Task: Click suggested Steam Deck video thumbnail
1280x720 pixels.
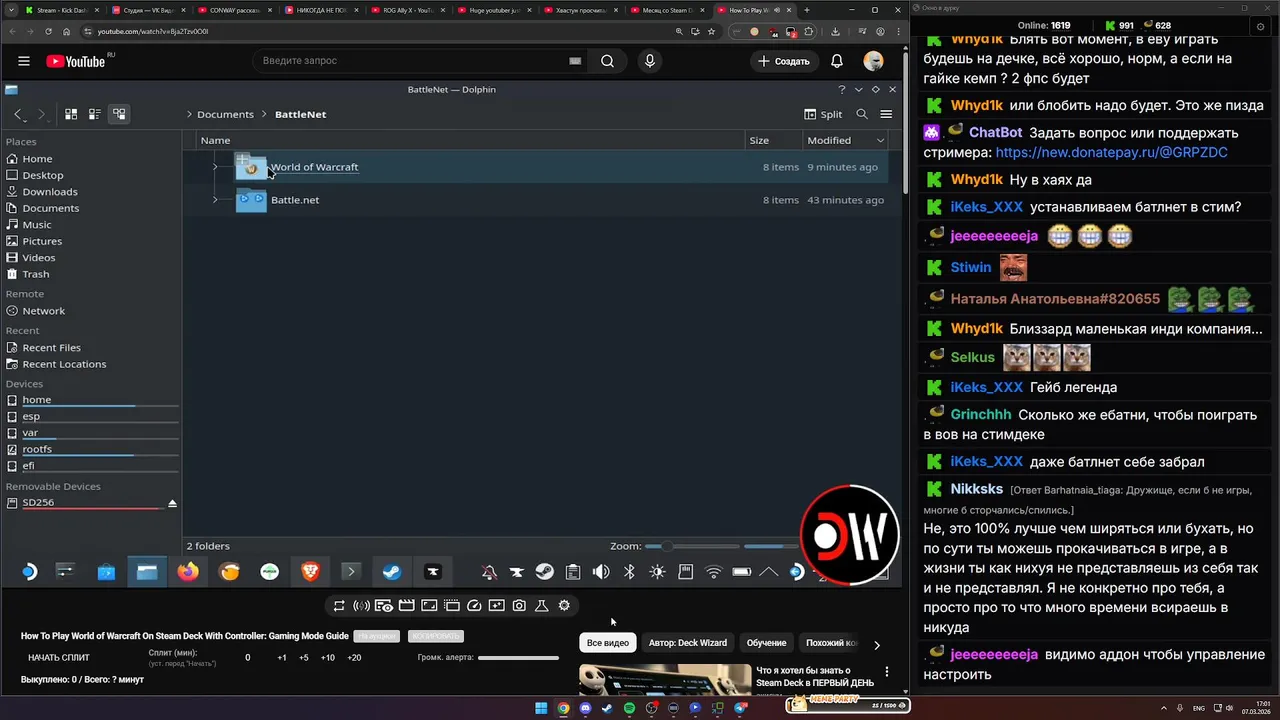Action: point(665,679)
